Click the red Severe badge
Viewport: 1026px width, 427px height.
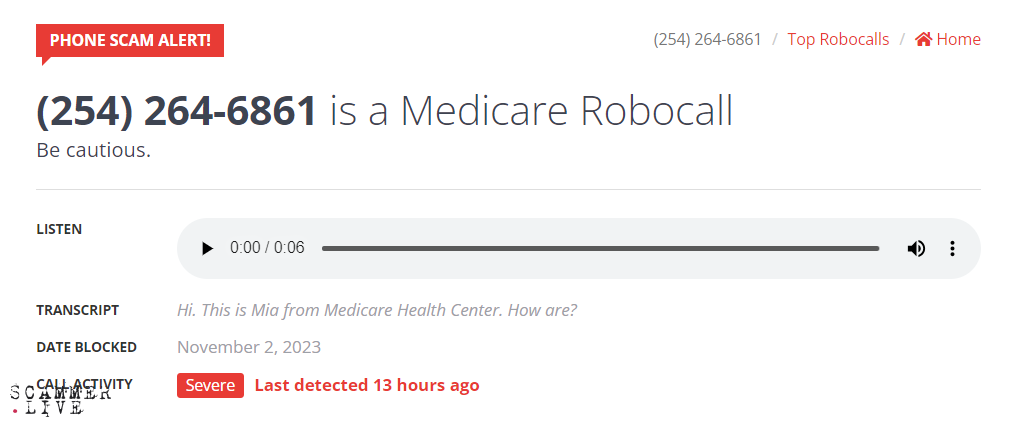210,385
